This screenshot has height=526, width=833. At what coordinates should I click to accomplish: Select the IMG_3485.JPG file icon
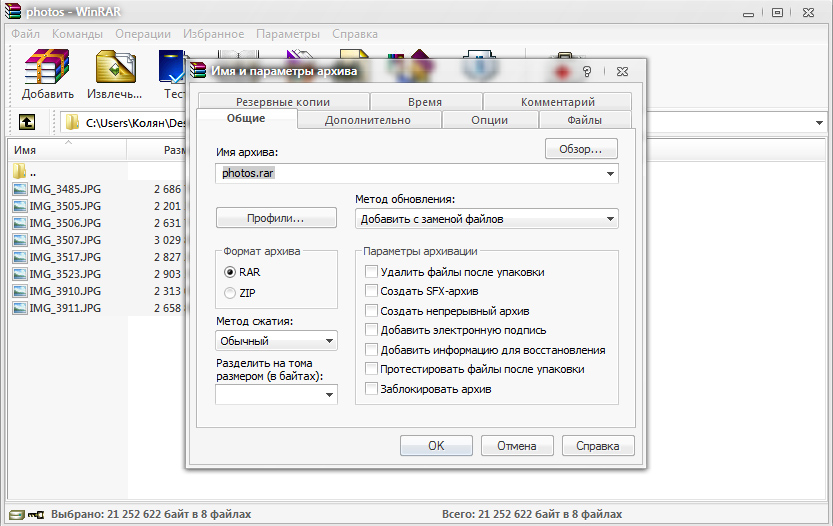click(20, 189)
